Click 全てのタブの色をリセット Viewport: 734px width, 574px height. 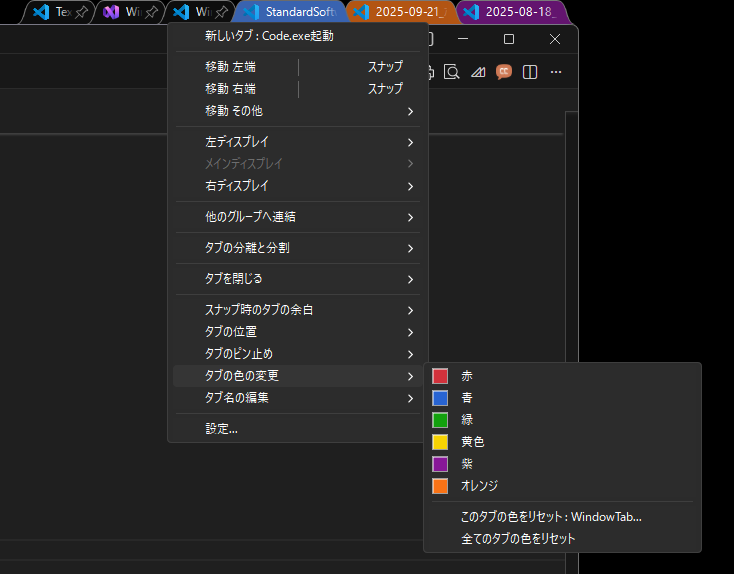coord(518,539)
